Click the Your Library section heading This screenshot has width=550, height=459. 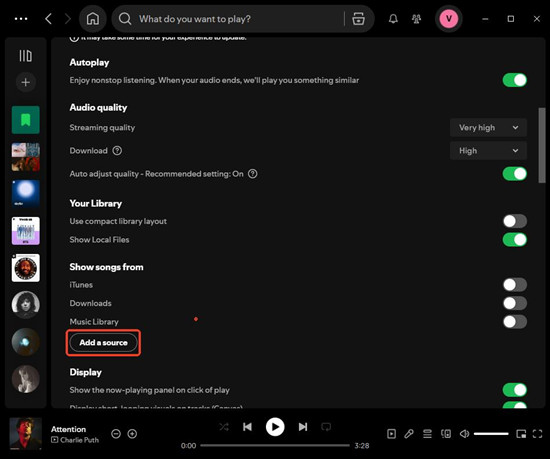(96, 203)
